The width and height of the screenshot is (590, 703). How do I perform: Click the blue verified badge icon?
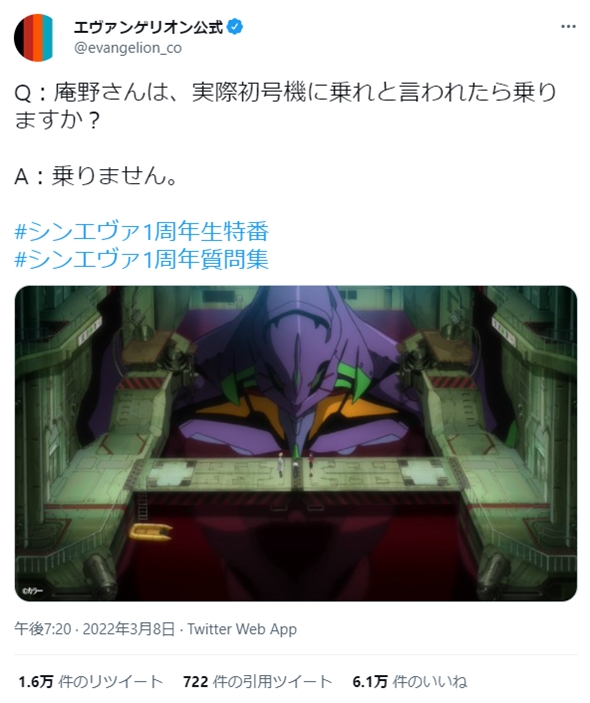(235, 27)
